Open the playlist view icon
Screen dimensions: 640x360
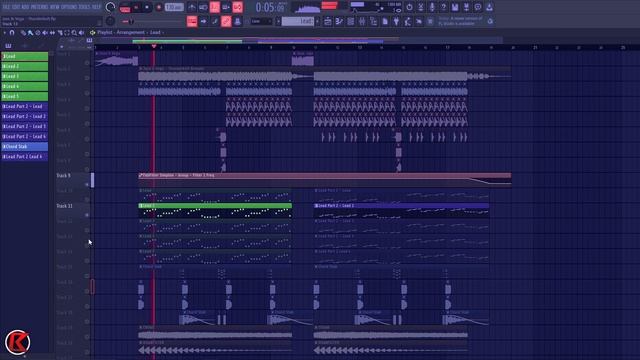click(x=328, y=21)
